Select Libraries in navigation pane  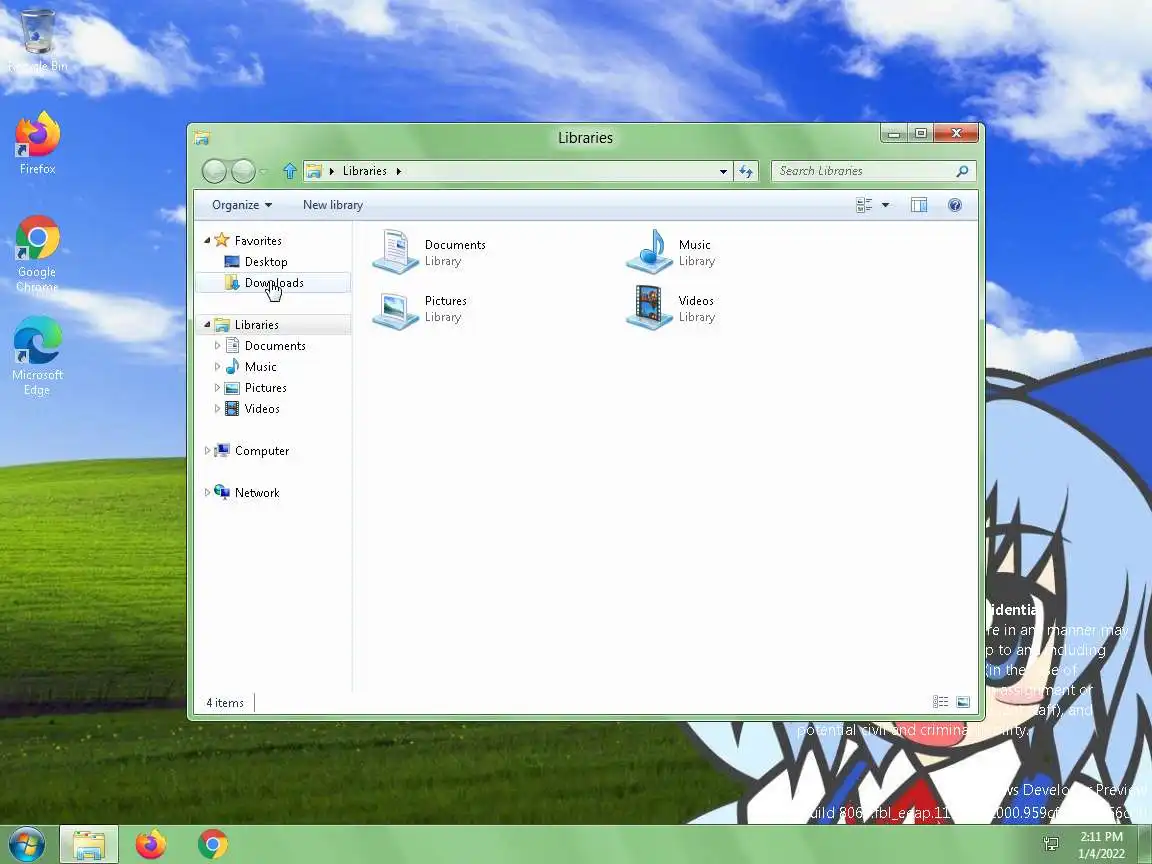[x=256, y=325]
